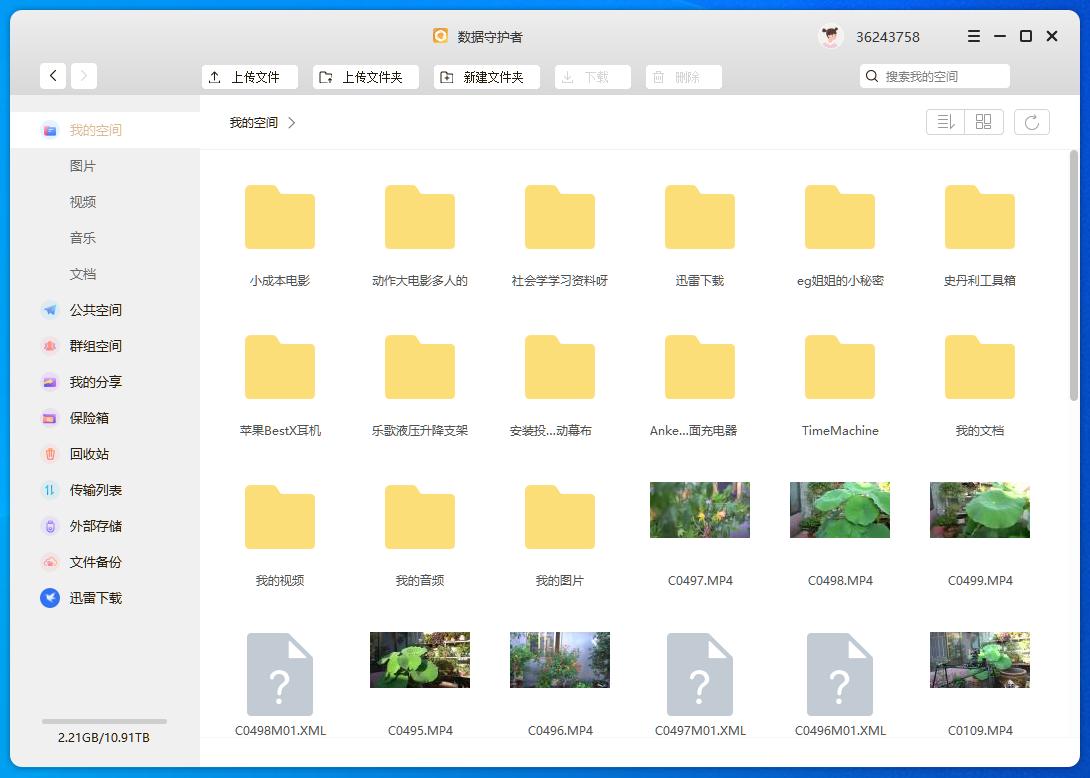Click the 新建文件夹 new folder button
Viewport: 1090px width, 778px height.
[486, 76]
